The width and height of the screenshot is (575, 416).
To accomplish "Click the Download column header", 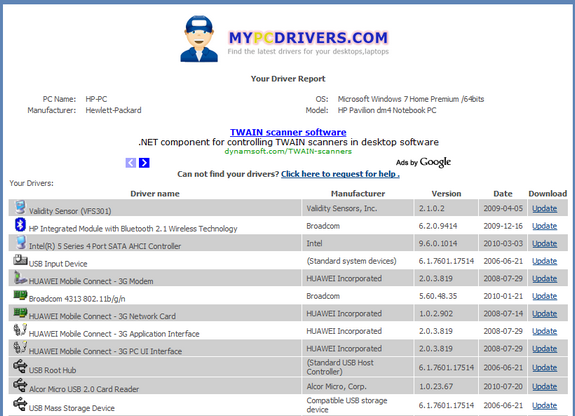I will (547, 194).
